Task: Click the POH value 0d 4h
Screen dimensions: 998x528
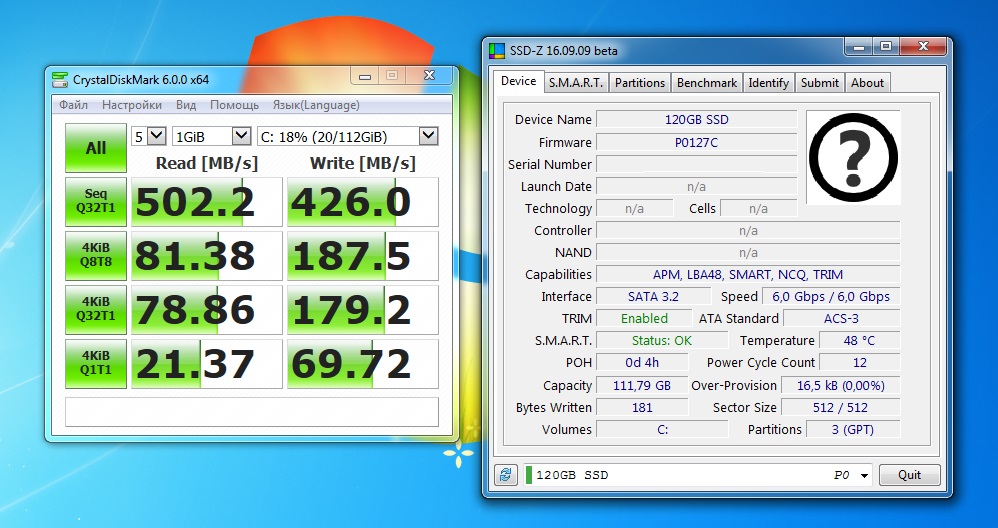Action: tap(642, 363)
